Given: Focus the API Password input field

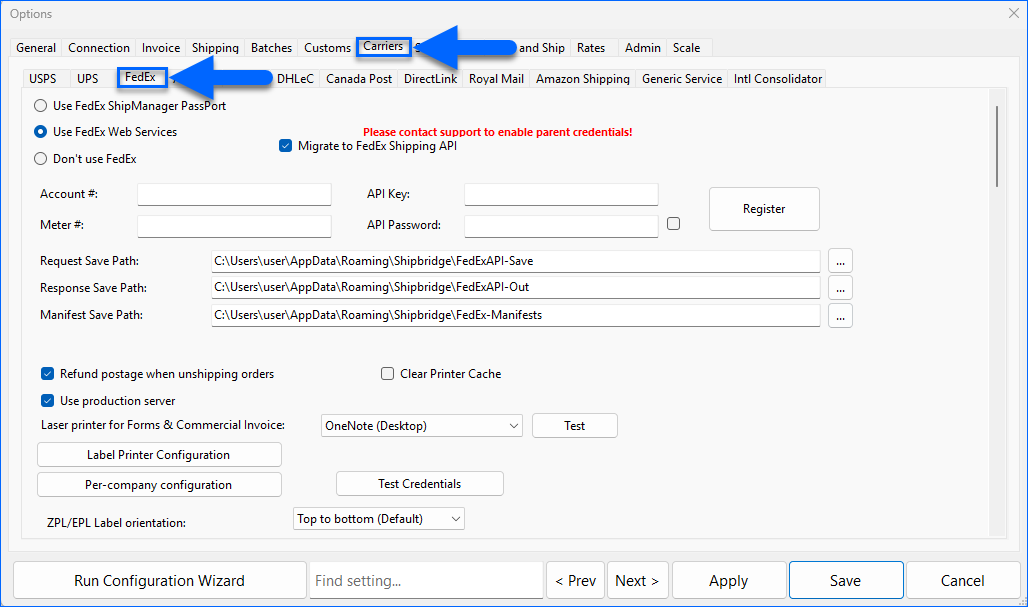Looking at the screenshot, I should coord(561,225).
